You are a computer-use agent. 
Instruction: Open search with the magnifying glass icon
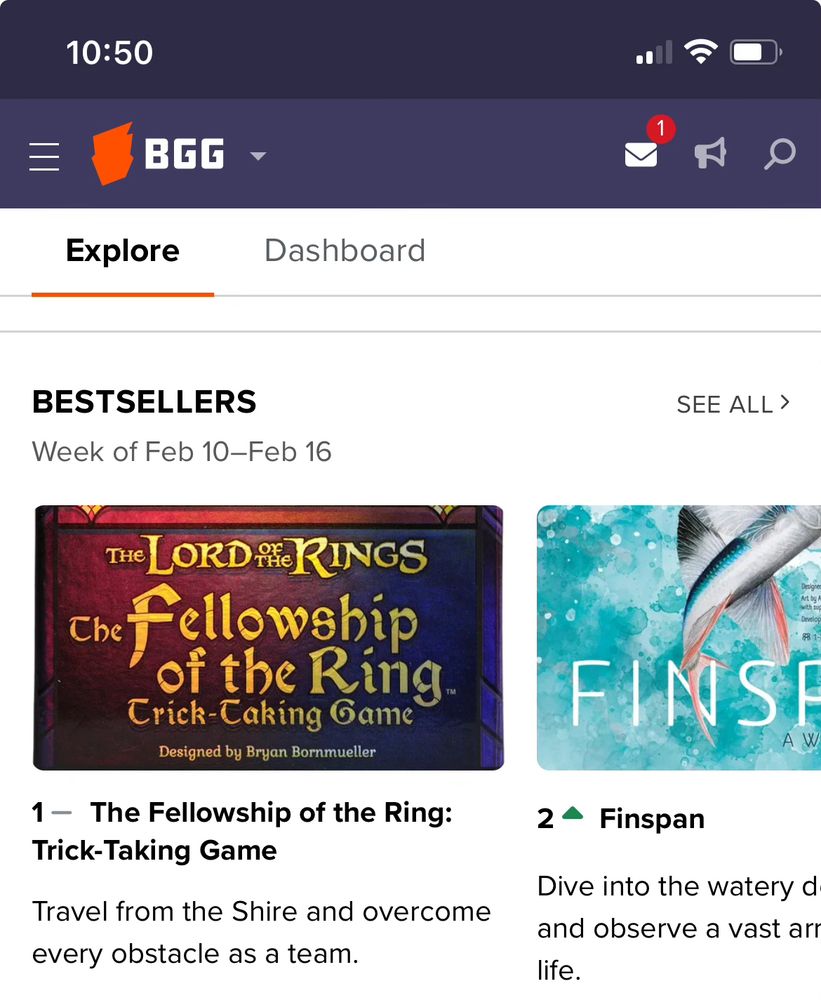coord(779,155)
